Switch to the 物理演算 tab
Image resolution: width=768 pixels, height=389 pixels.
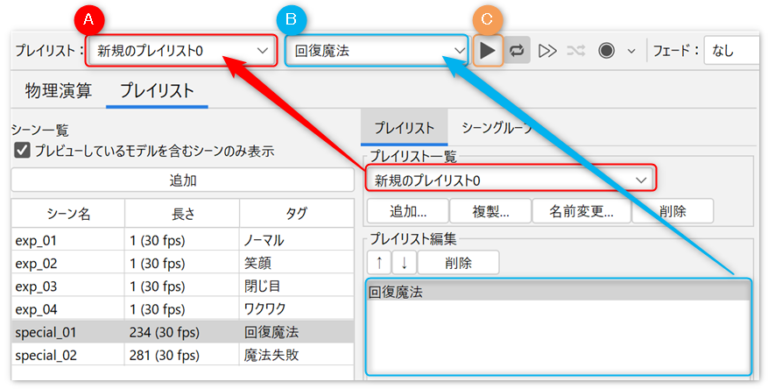click(x=58, y=91)
